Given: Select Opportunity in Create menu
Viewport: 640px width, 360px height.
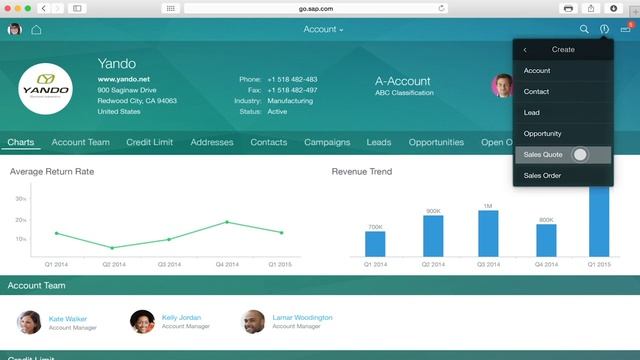Looking at the screenshot, I should pyautogui.click(x=563, y=133).
